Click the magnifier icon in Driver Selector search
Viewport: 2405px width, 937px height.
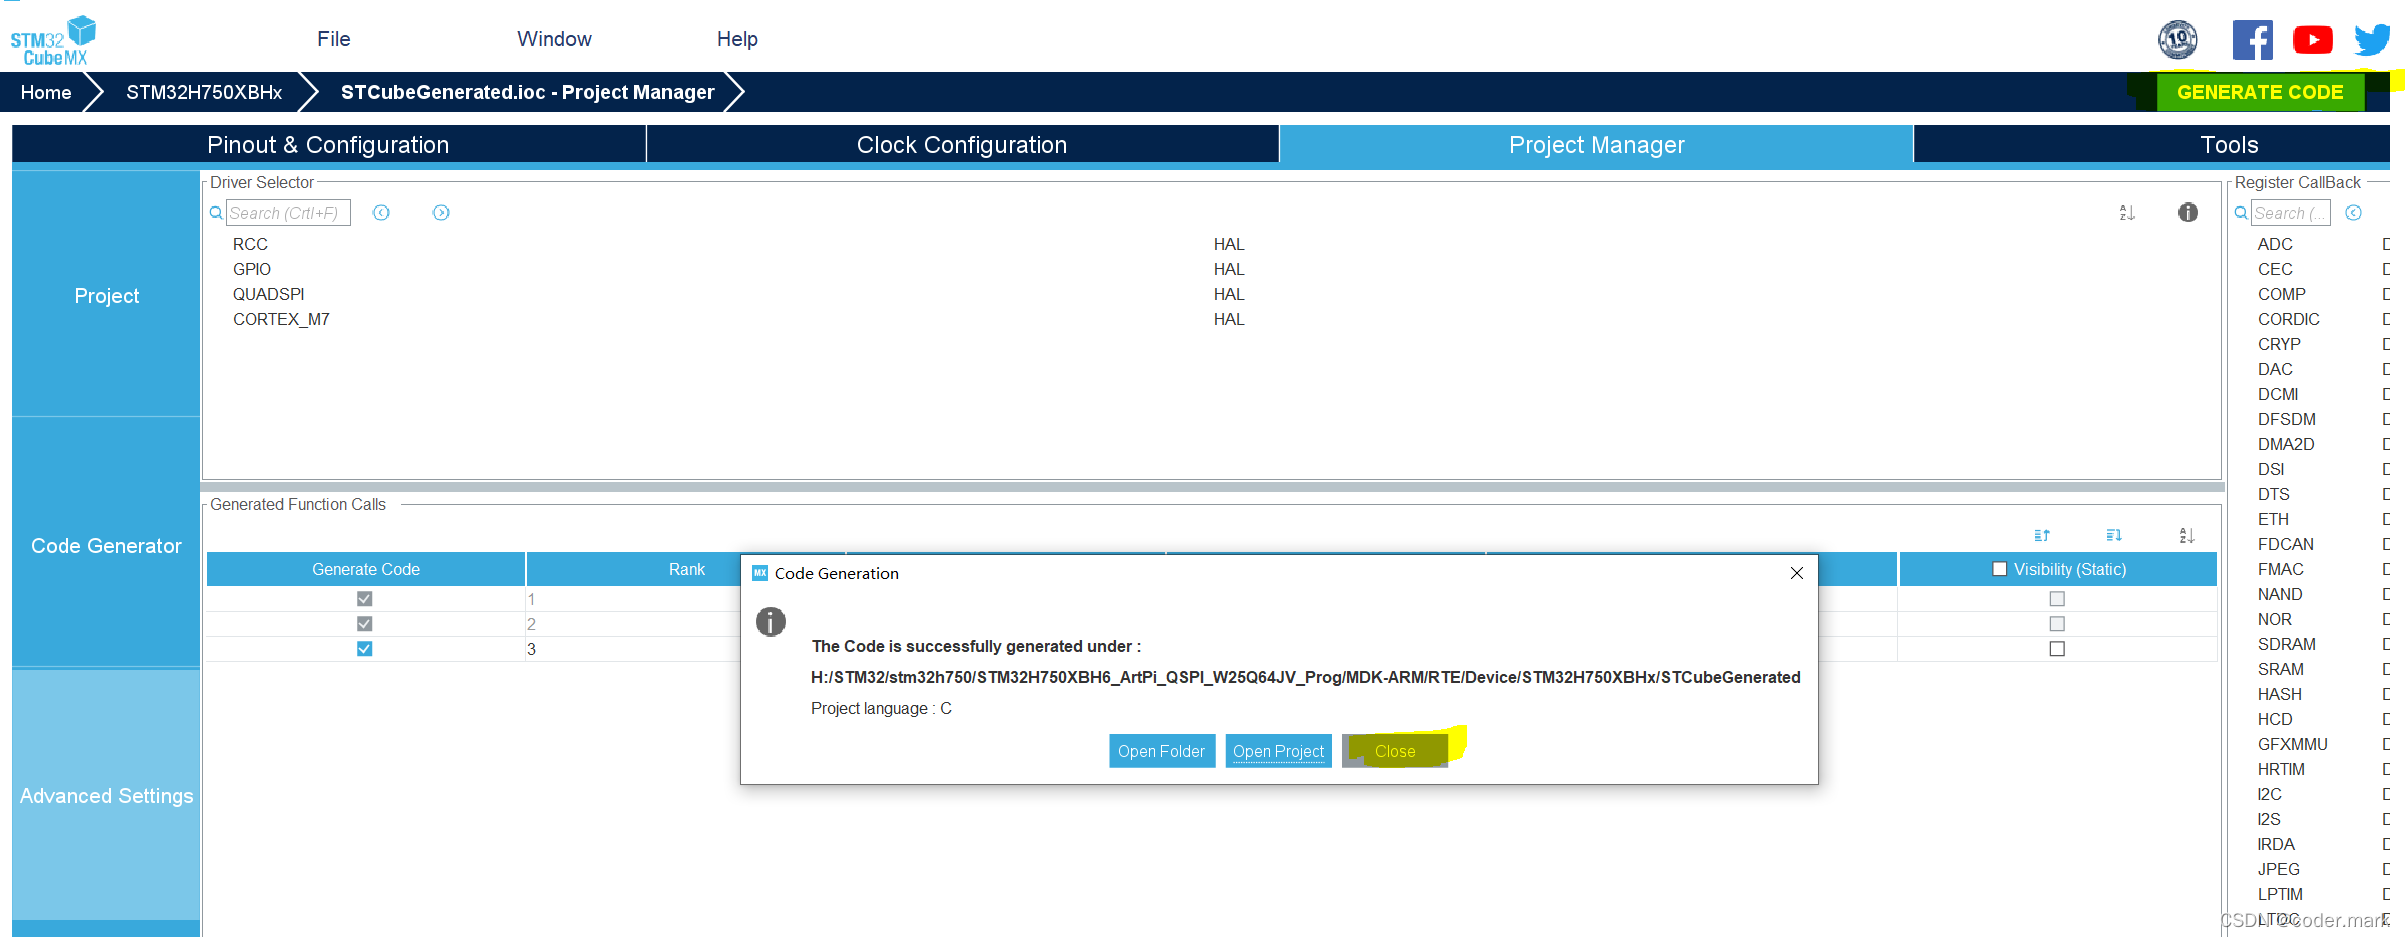[x=216, y=212]
